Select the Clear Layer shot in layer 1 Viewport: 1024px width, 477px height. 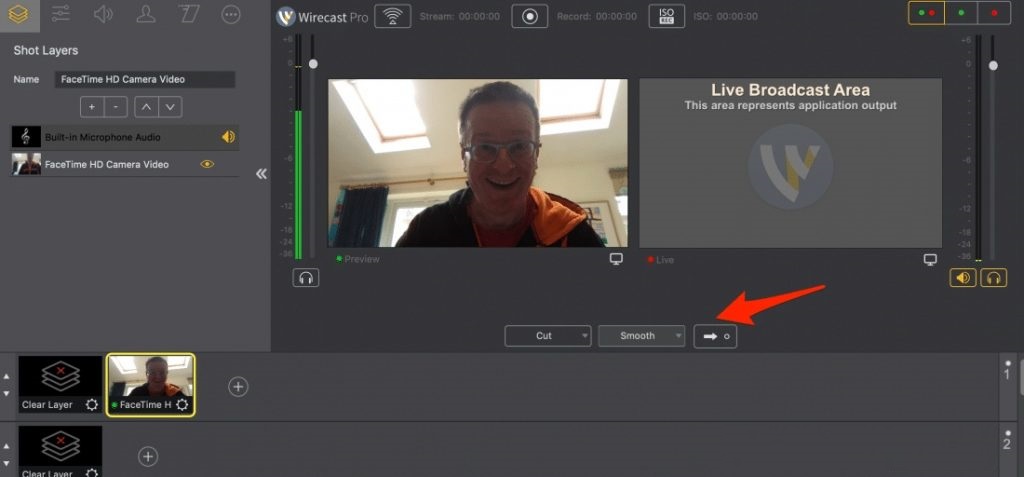click(x=60, y=386)
